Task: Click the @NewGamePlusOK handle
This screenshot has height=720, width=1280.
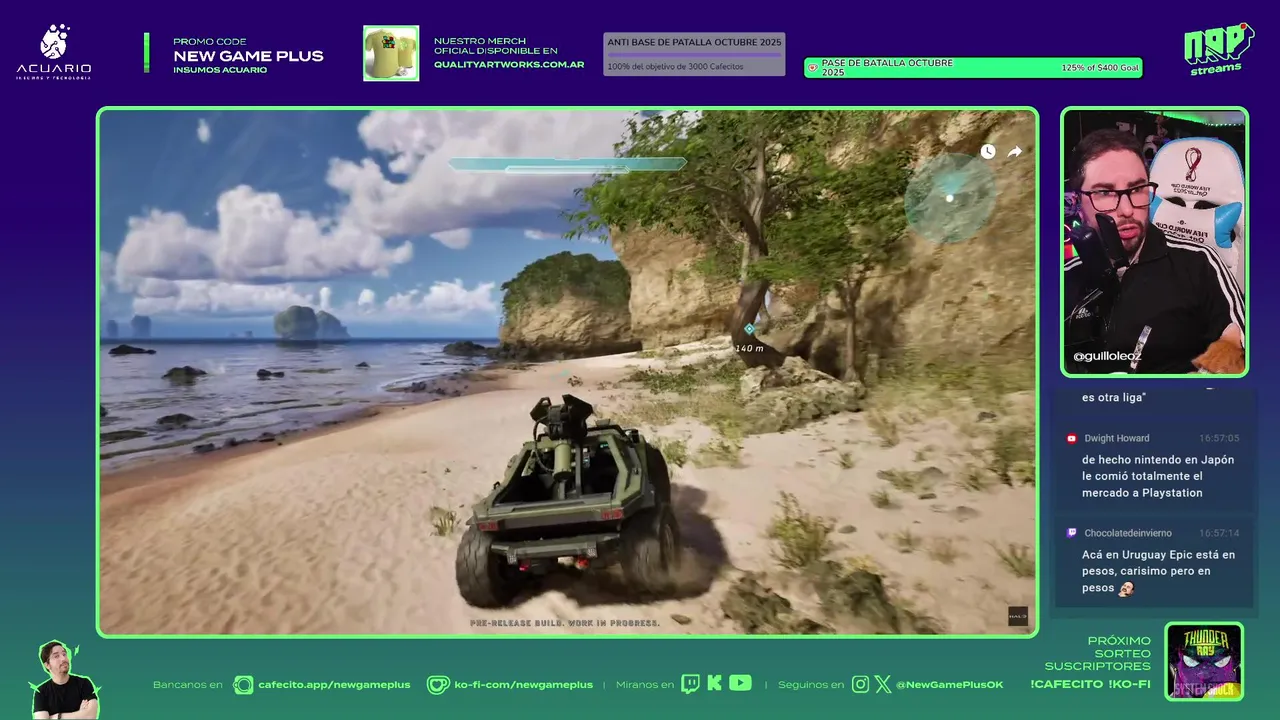Action: point(949,685)
